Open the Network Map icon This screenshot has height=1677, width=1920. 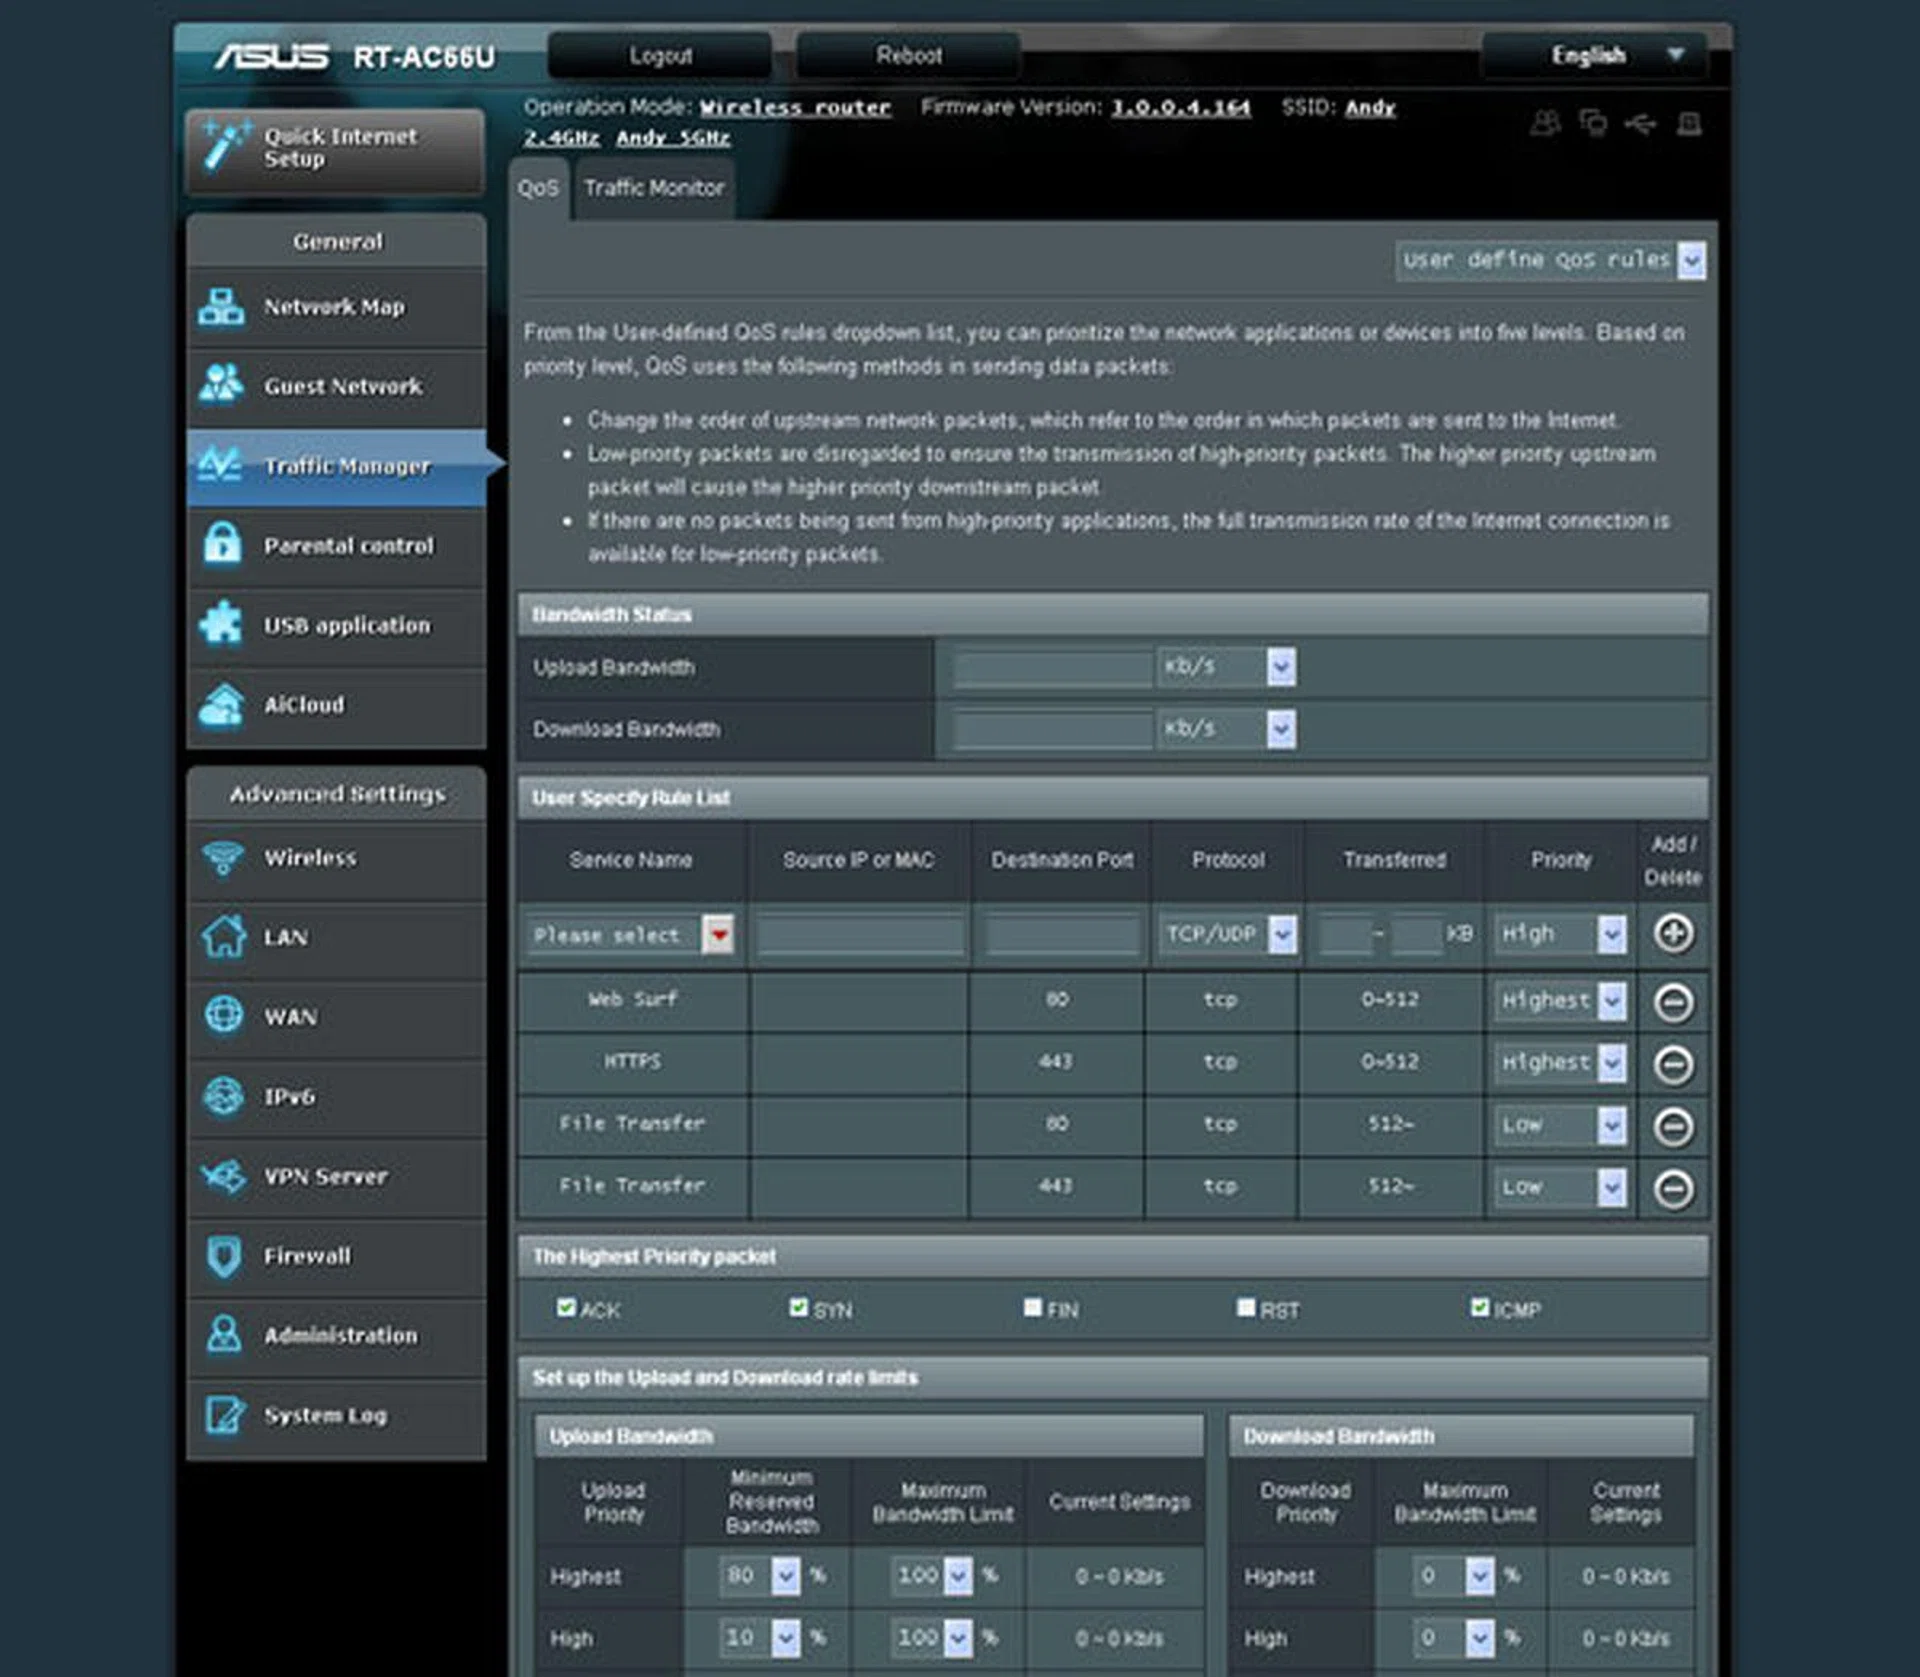[x=221, y=307]
